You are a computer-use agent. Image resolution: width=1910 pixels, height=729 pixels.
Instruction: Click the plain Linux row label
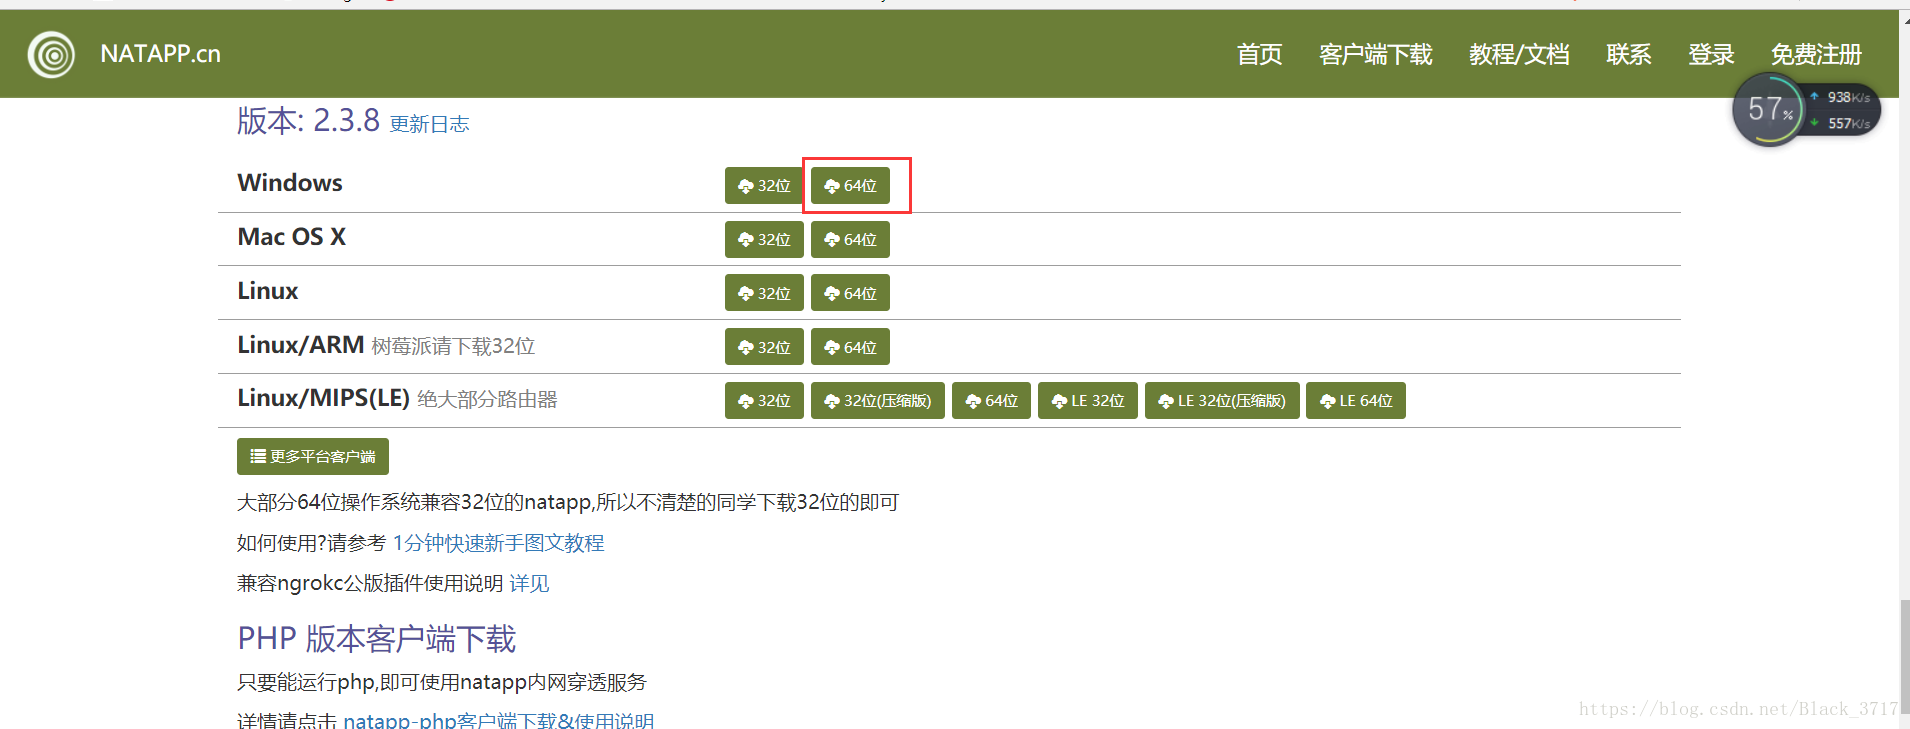click(x=267, y=291)
